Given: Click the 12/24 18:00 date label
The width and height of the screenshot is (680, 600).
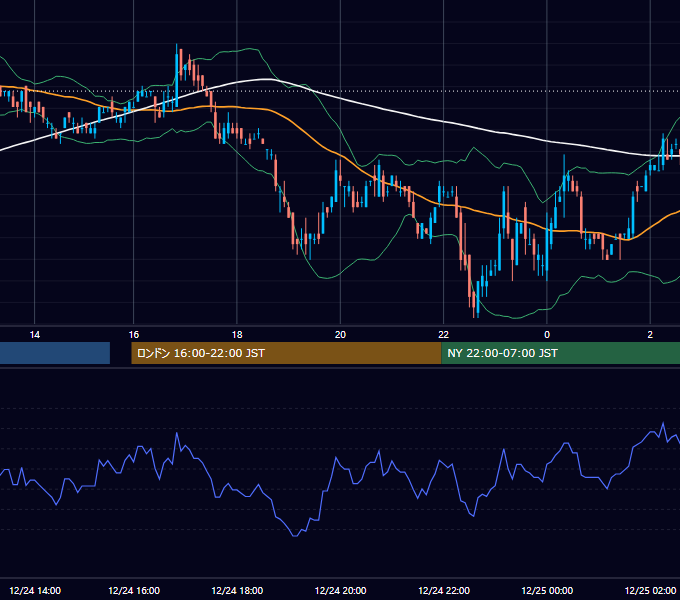Looking at the screenshot, I should tap(237, 590).
